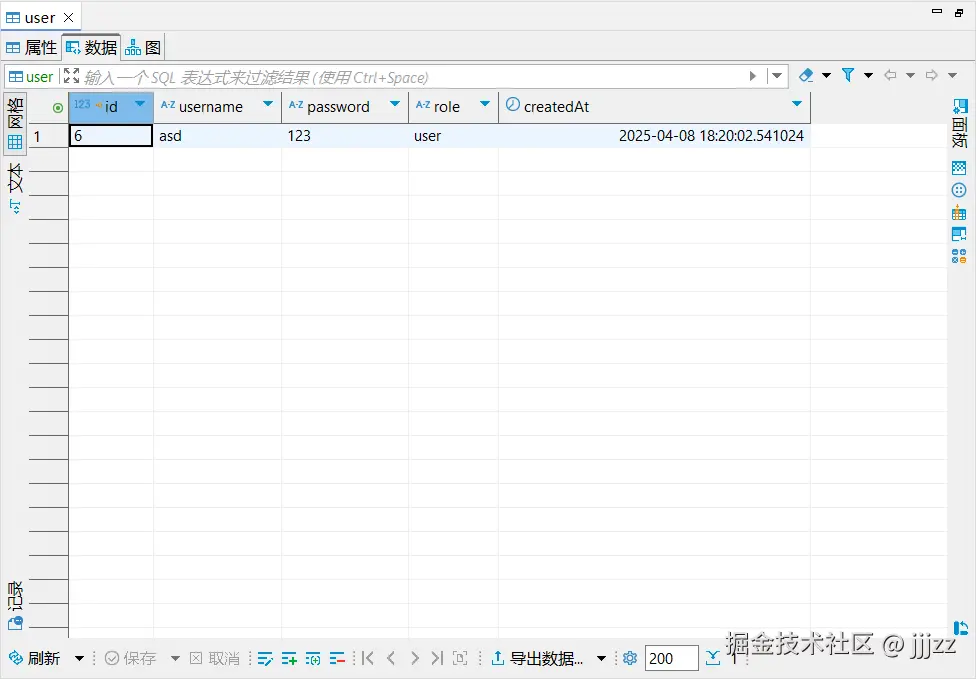This screenshot has height=679, width=976.
Task: Expand the dropdown next to 刷新 refresh
Action: [79, 658]
